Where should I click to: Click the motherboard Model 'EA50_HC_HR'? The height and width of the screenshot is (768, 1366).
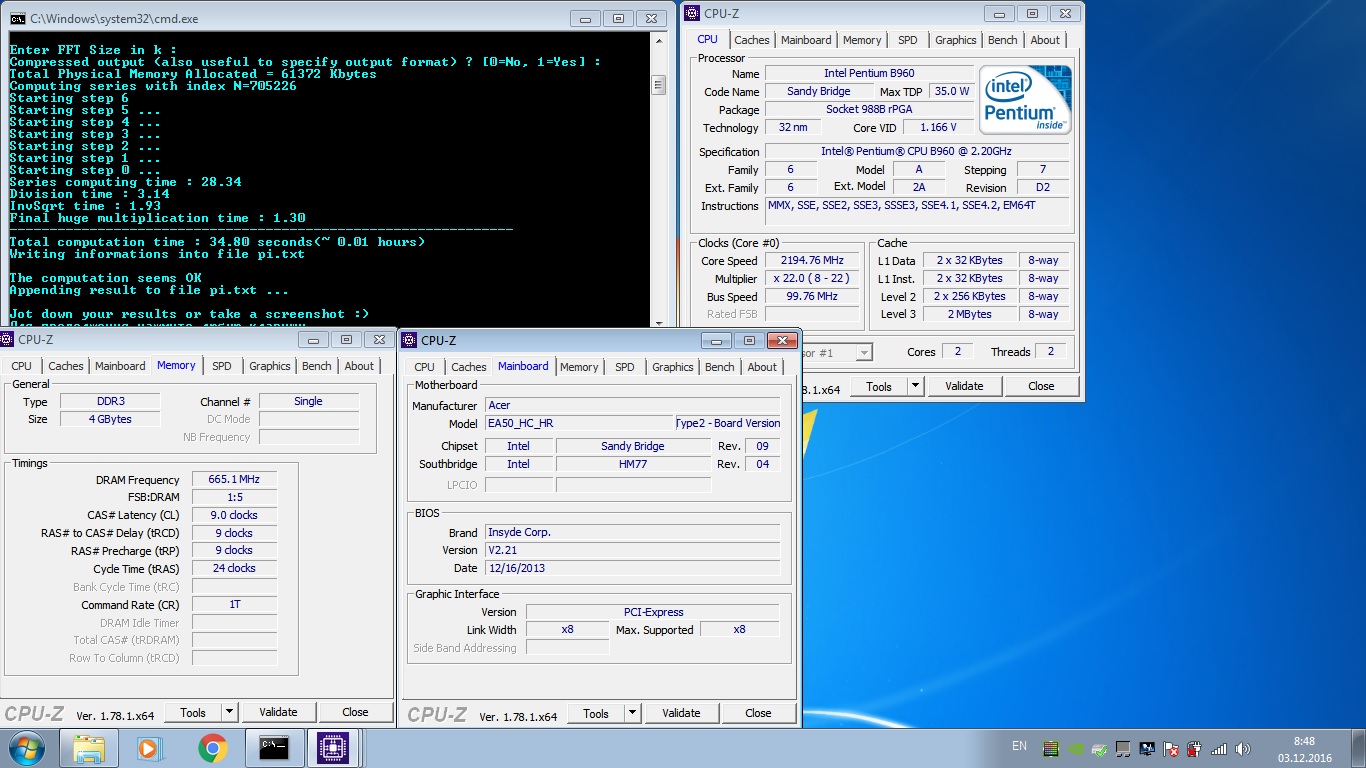579,423
